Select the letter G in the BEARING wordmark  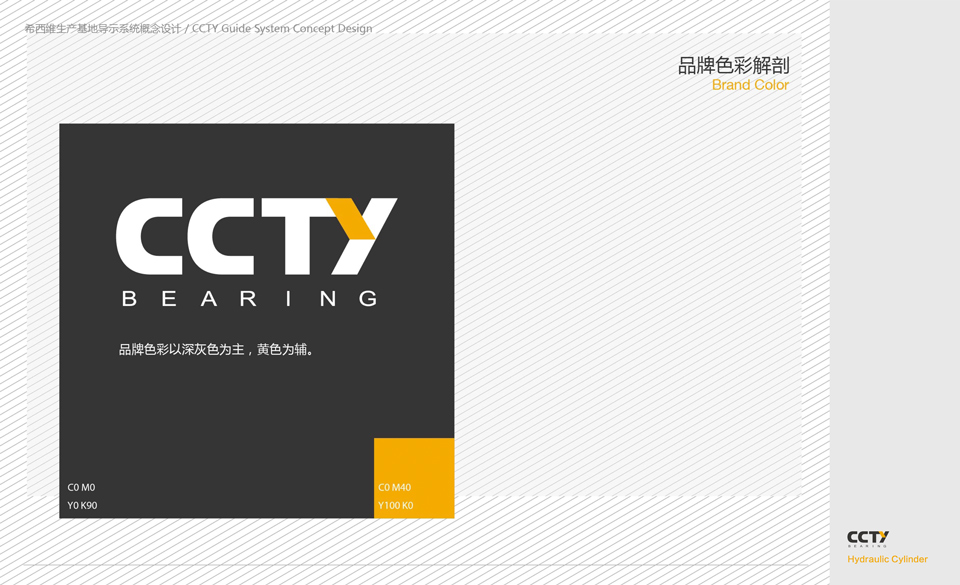coord(368,298)
